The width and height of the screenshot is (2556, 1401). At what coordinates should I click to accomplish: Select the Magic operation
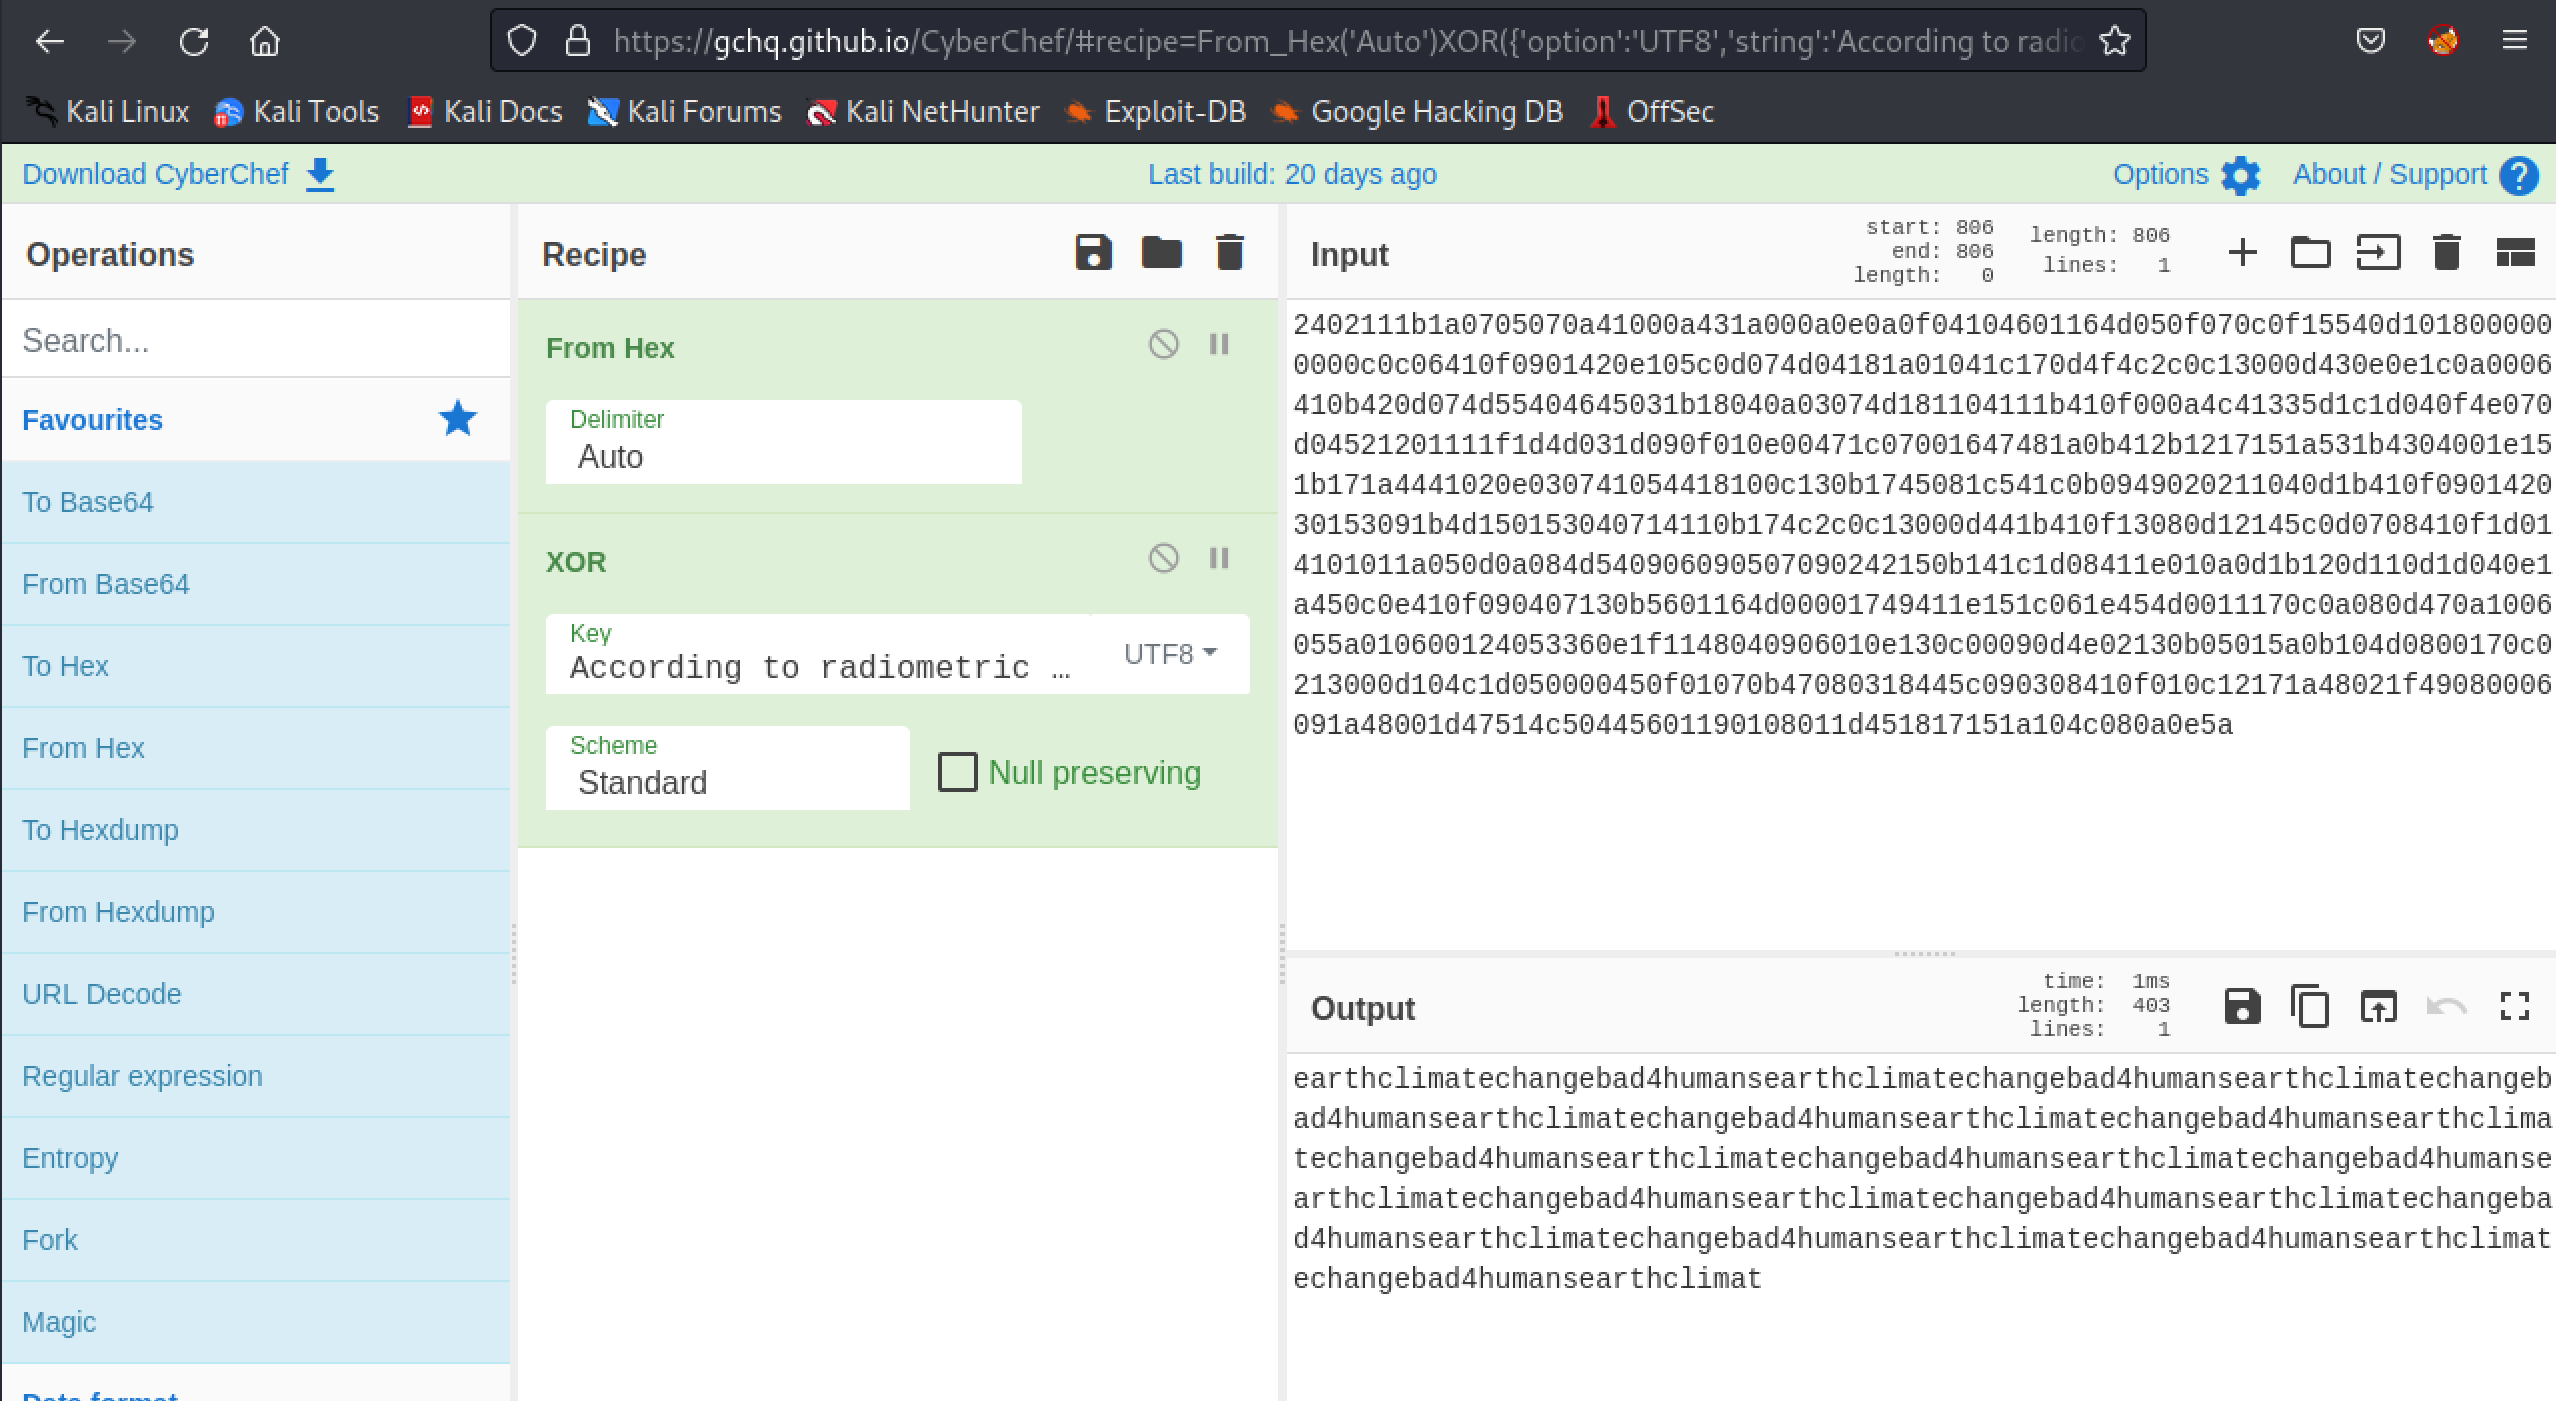tap(59, 1322)
